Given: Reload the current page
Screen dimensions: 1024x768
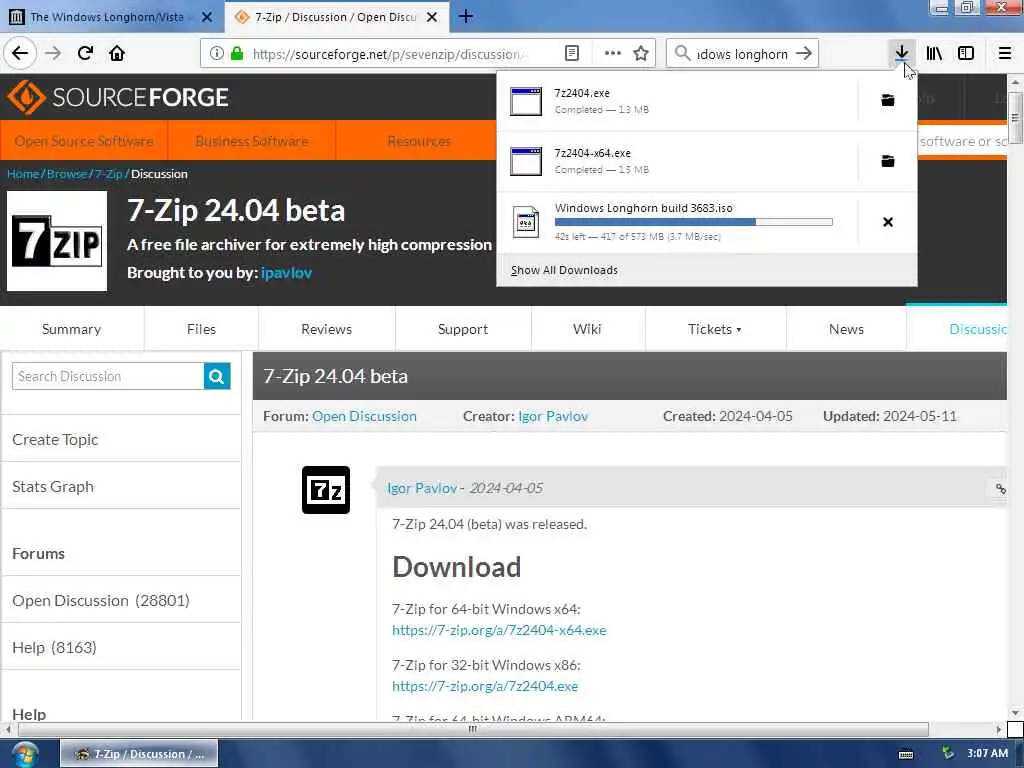Looking at the screenshot, I should click(85, 53).
